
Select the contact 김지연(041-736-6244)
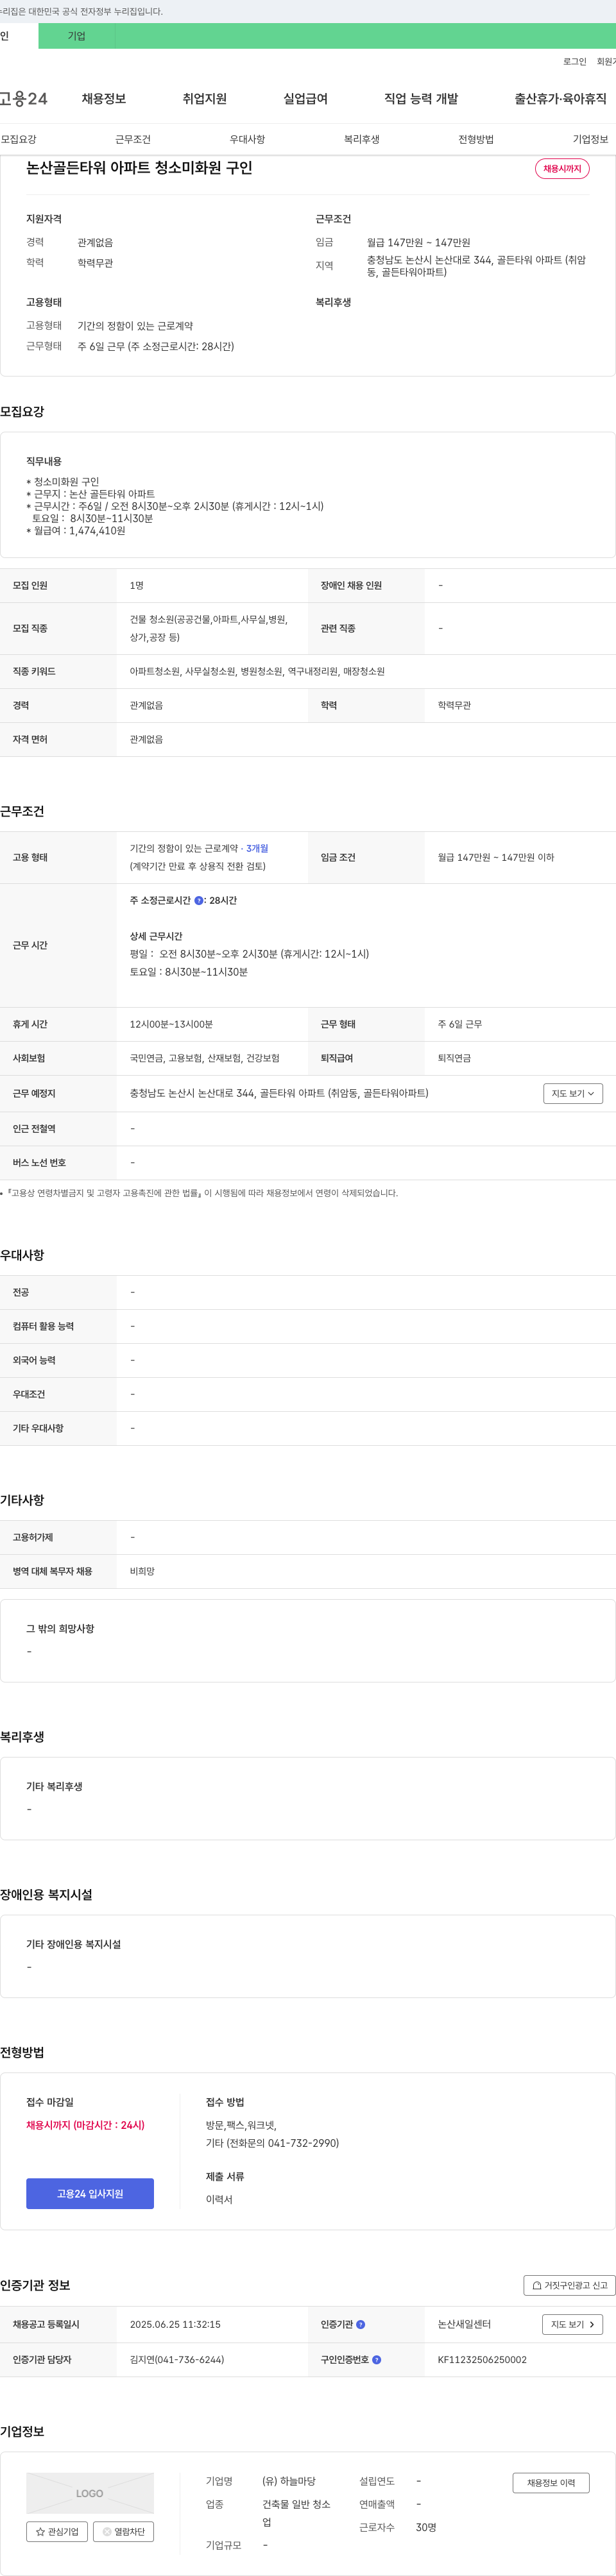[x=177, y=2359]
